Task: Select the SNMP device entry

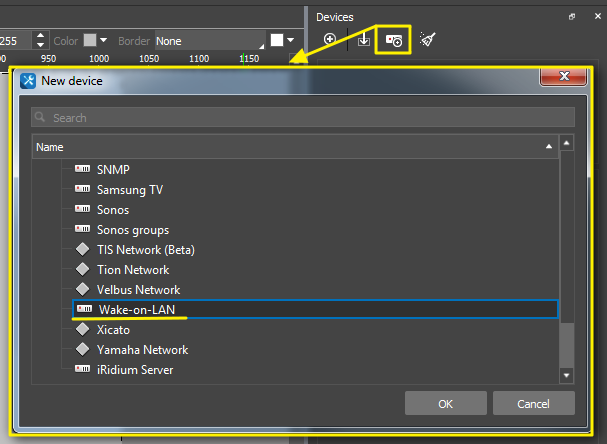Action: point(113,169)
